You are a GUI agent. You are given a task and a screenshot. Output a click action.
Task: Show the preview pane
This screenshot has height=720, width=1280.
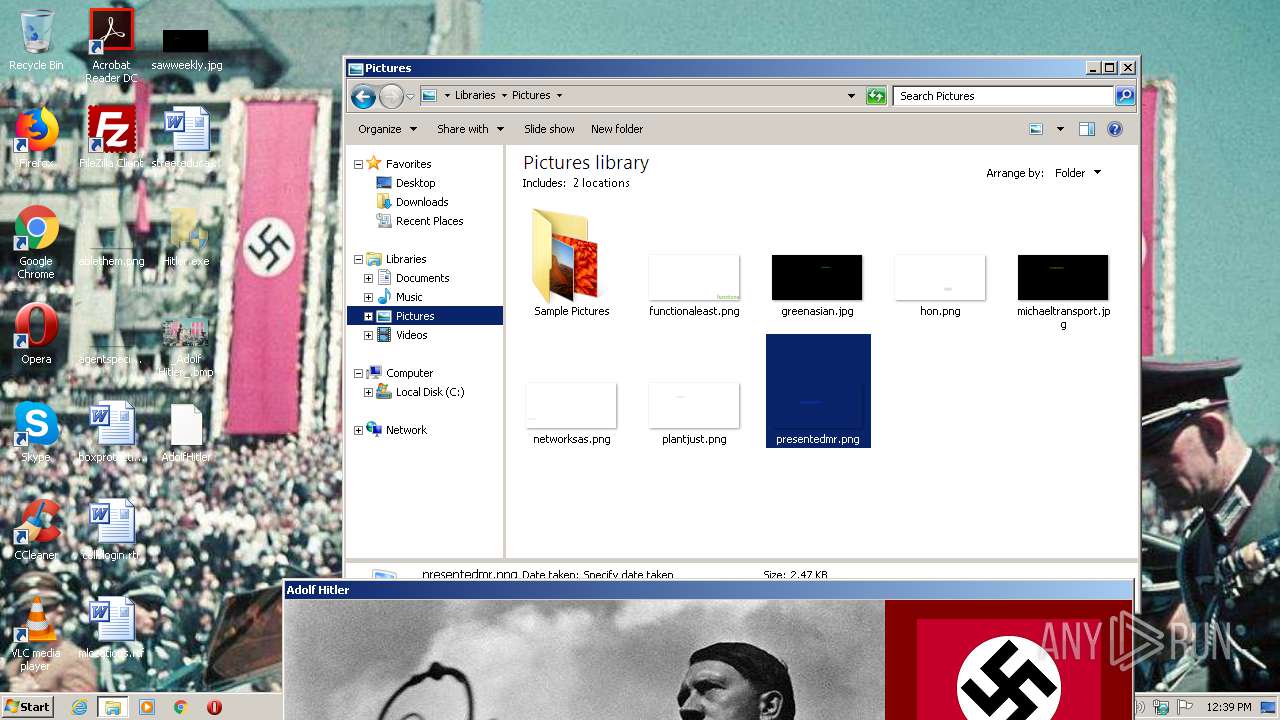coord(1087,129)
